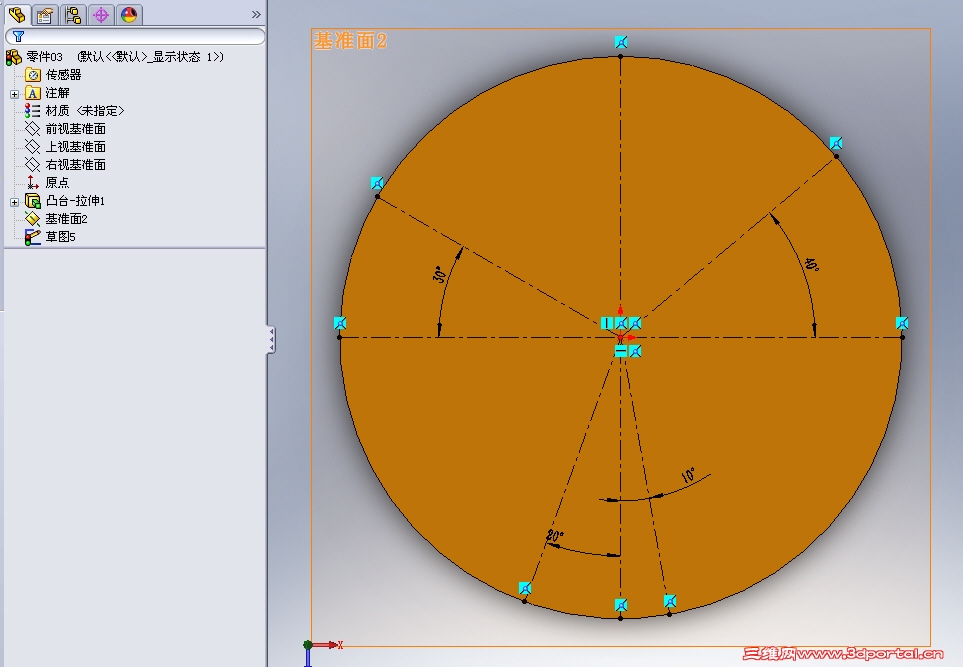Select the 20° angle dimension
This screenshot has width=963, height=667.
(555, 536)
